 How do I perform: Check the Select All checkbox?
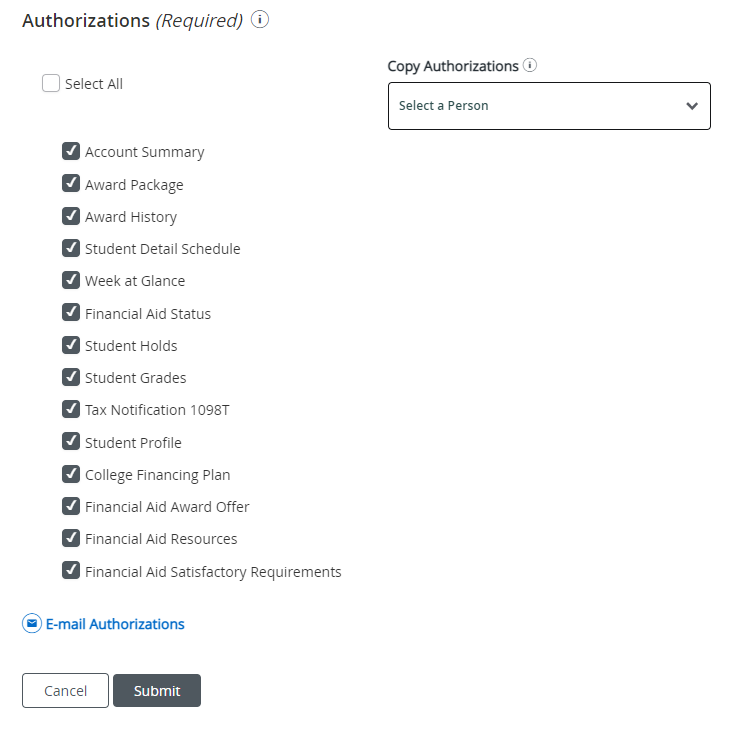pos(51,84)
